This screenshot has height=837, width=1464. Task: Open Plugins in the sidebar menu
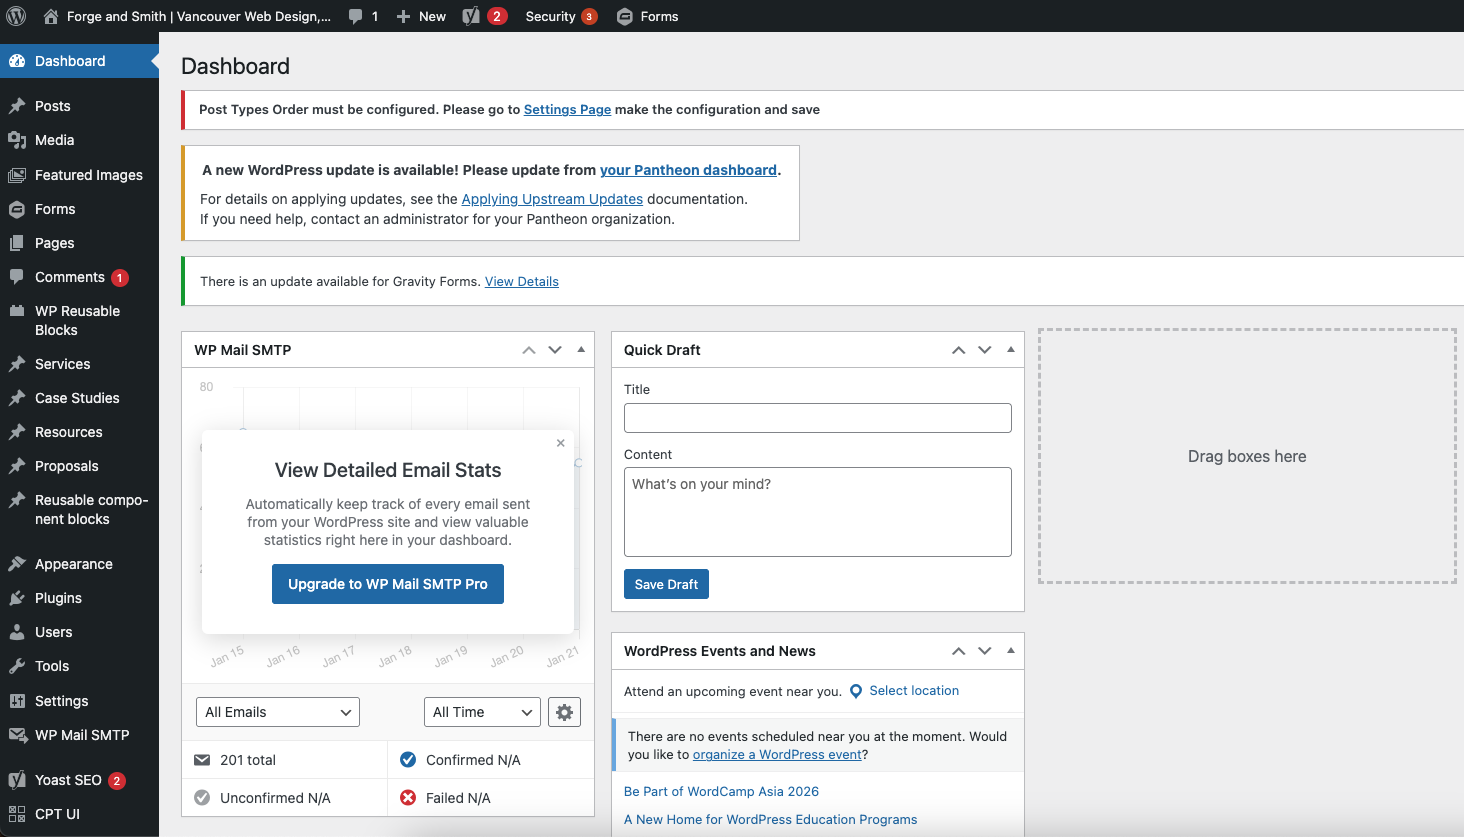[58, 598]
